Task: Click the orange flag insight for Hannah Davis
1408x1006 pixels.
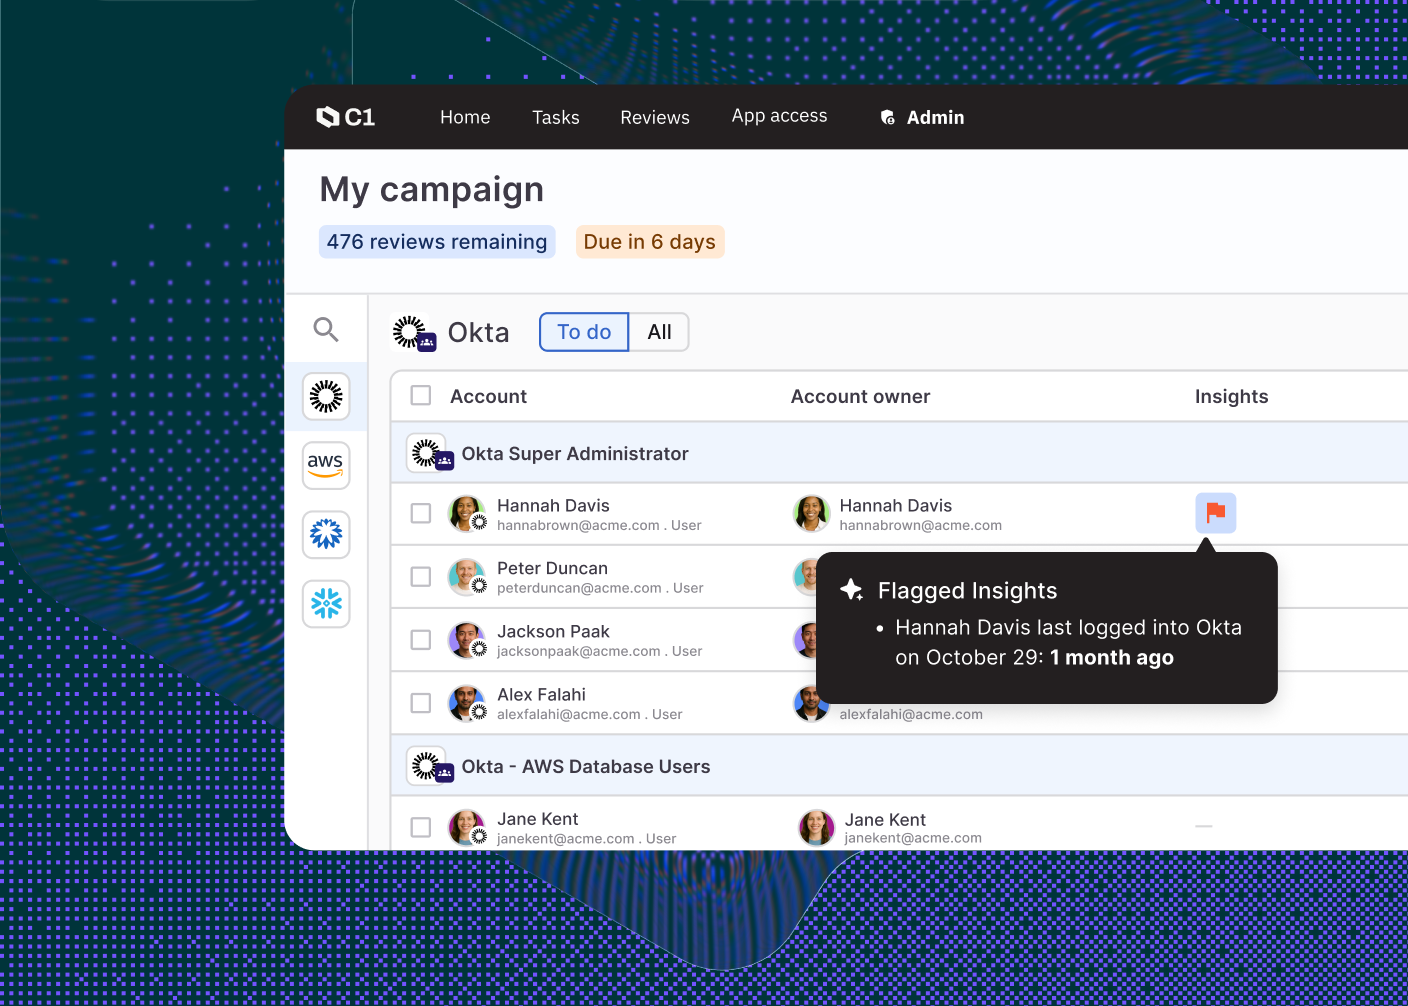Action: coord(1215,513)
